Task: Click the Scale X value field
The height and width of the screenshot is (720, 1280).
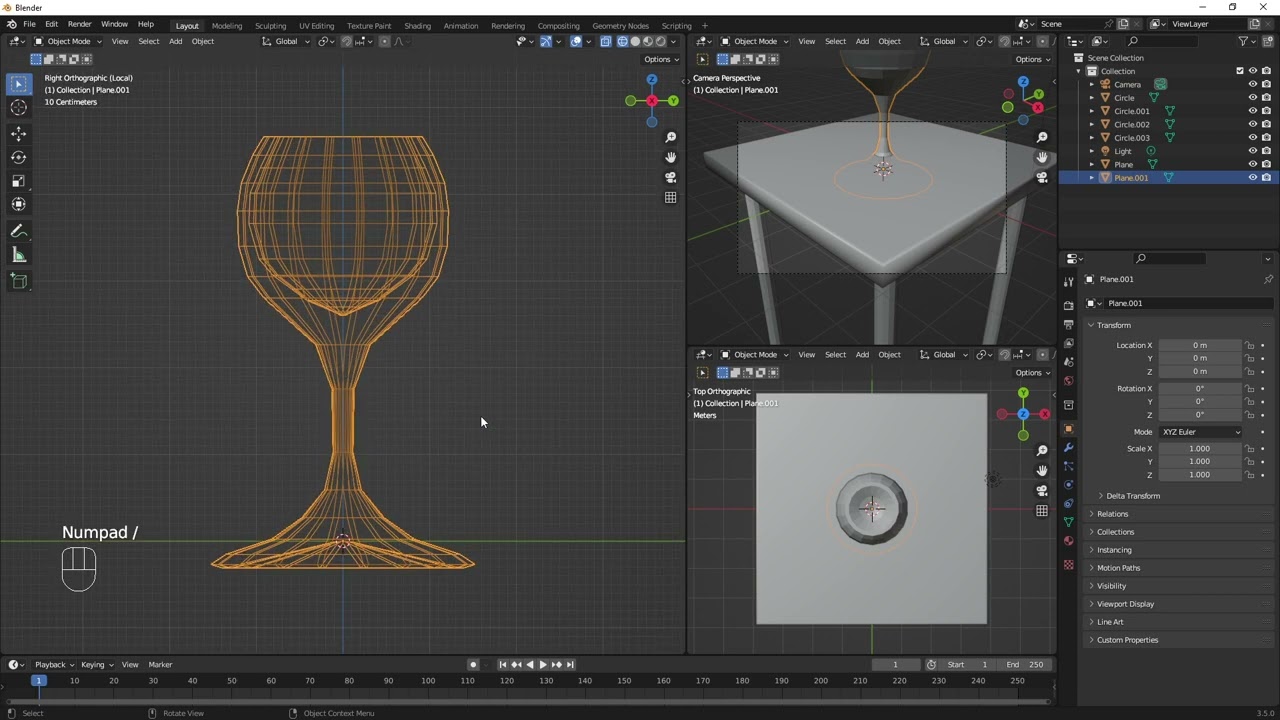Action: tap(1199, 449)
